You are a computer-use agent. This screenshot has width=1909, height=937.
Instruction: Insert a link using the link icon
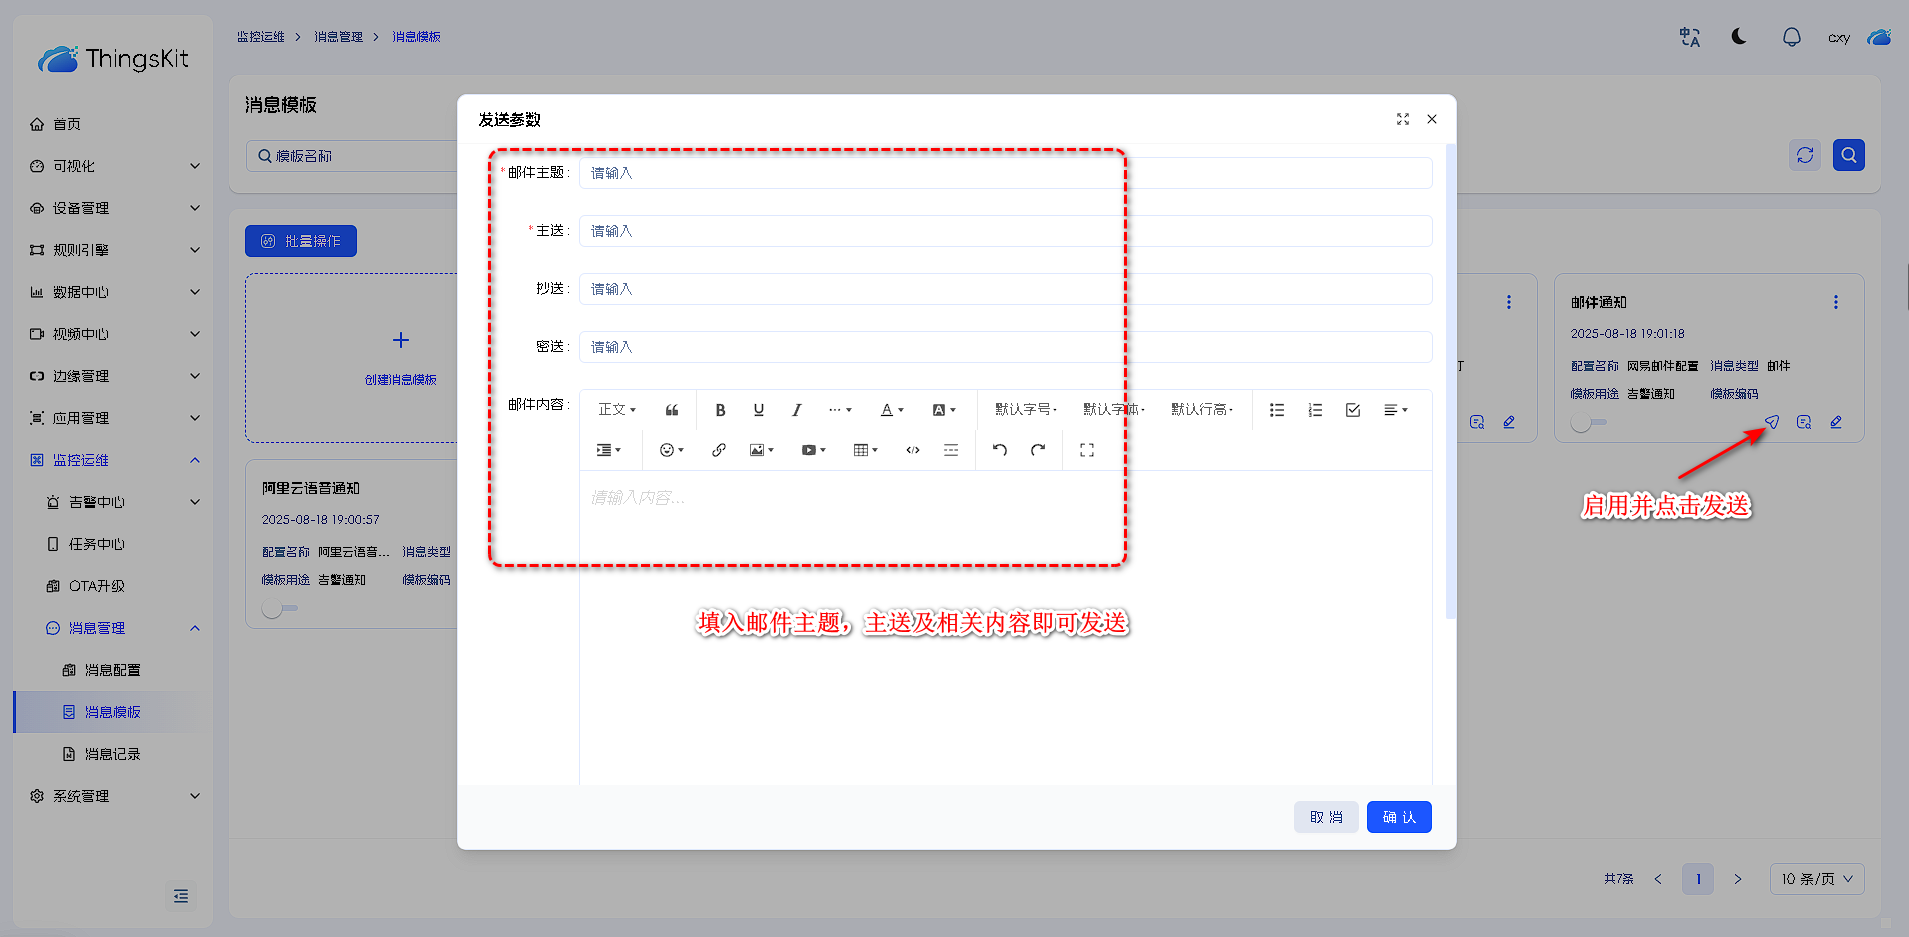tap(719, 450)
